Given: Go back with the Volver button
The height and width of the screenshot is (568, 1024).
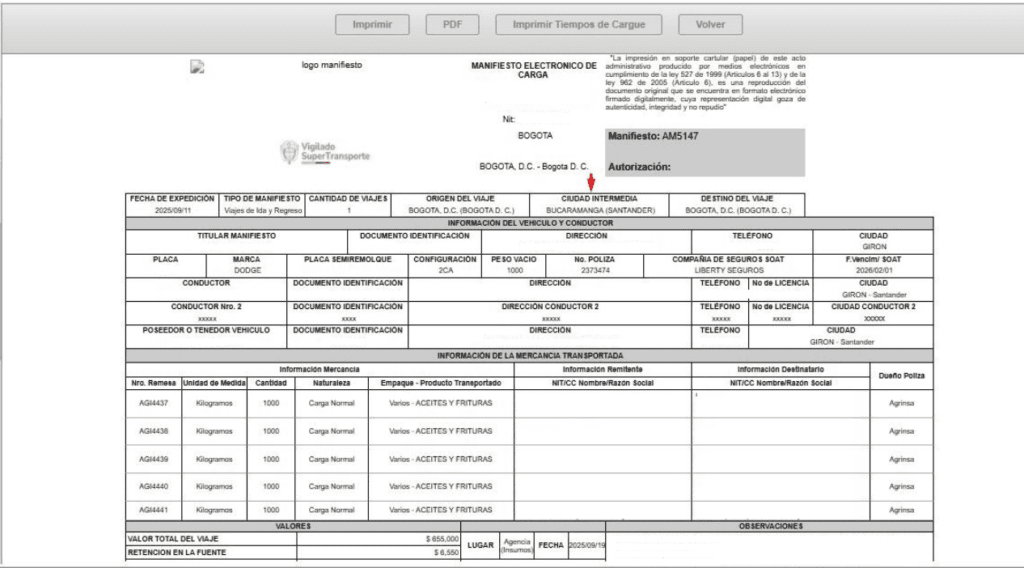Looking at the screenshot, I should 710,24.
